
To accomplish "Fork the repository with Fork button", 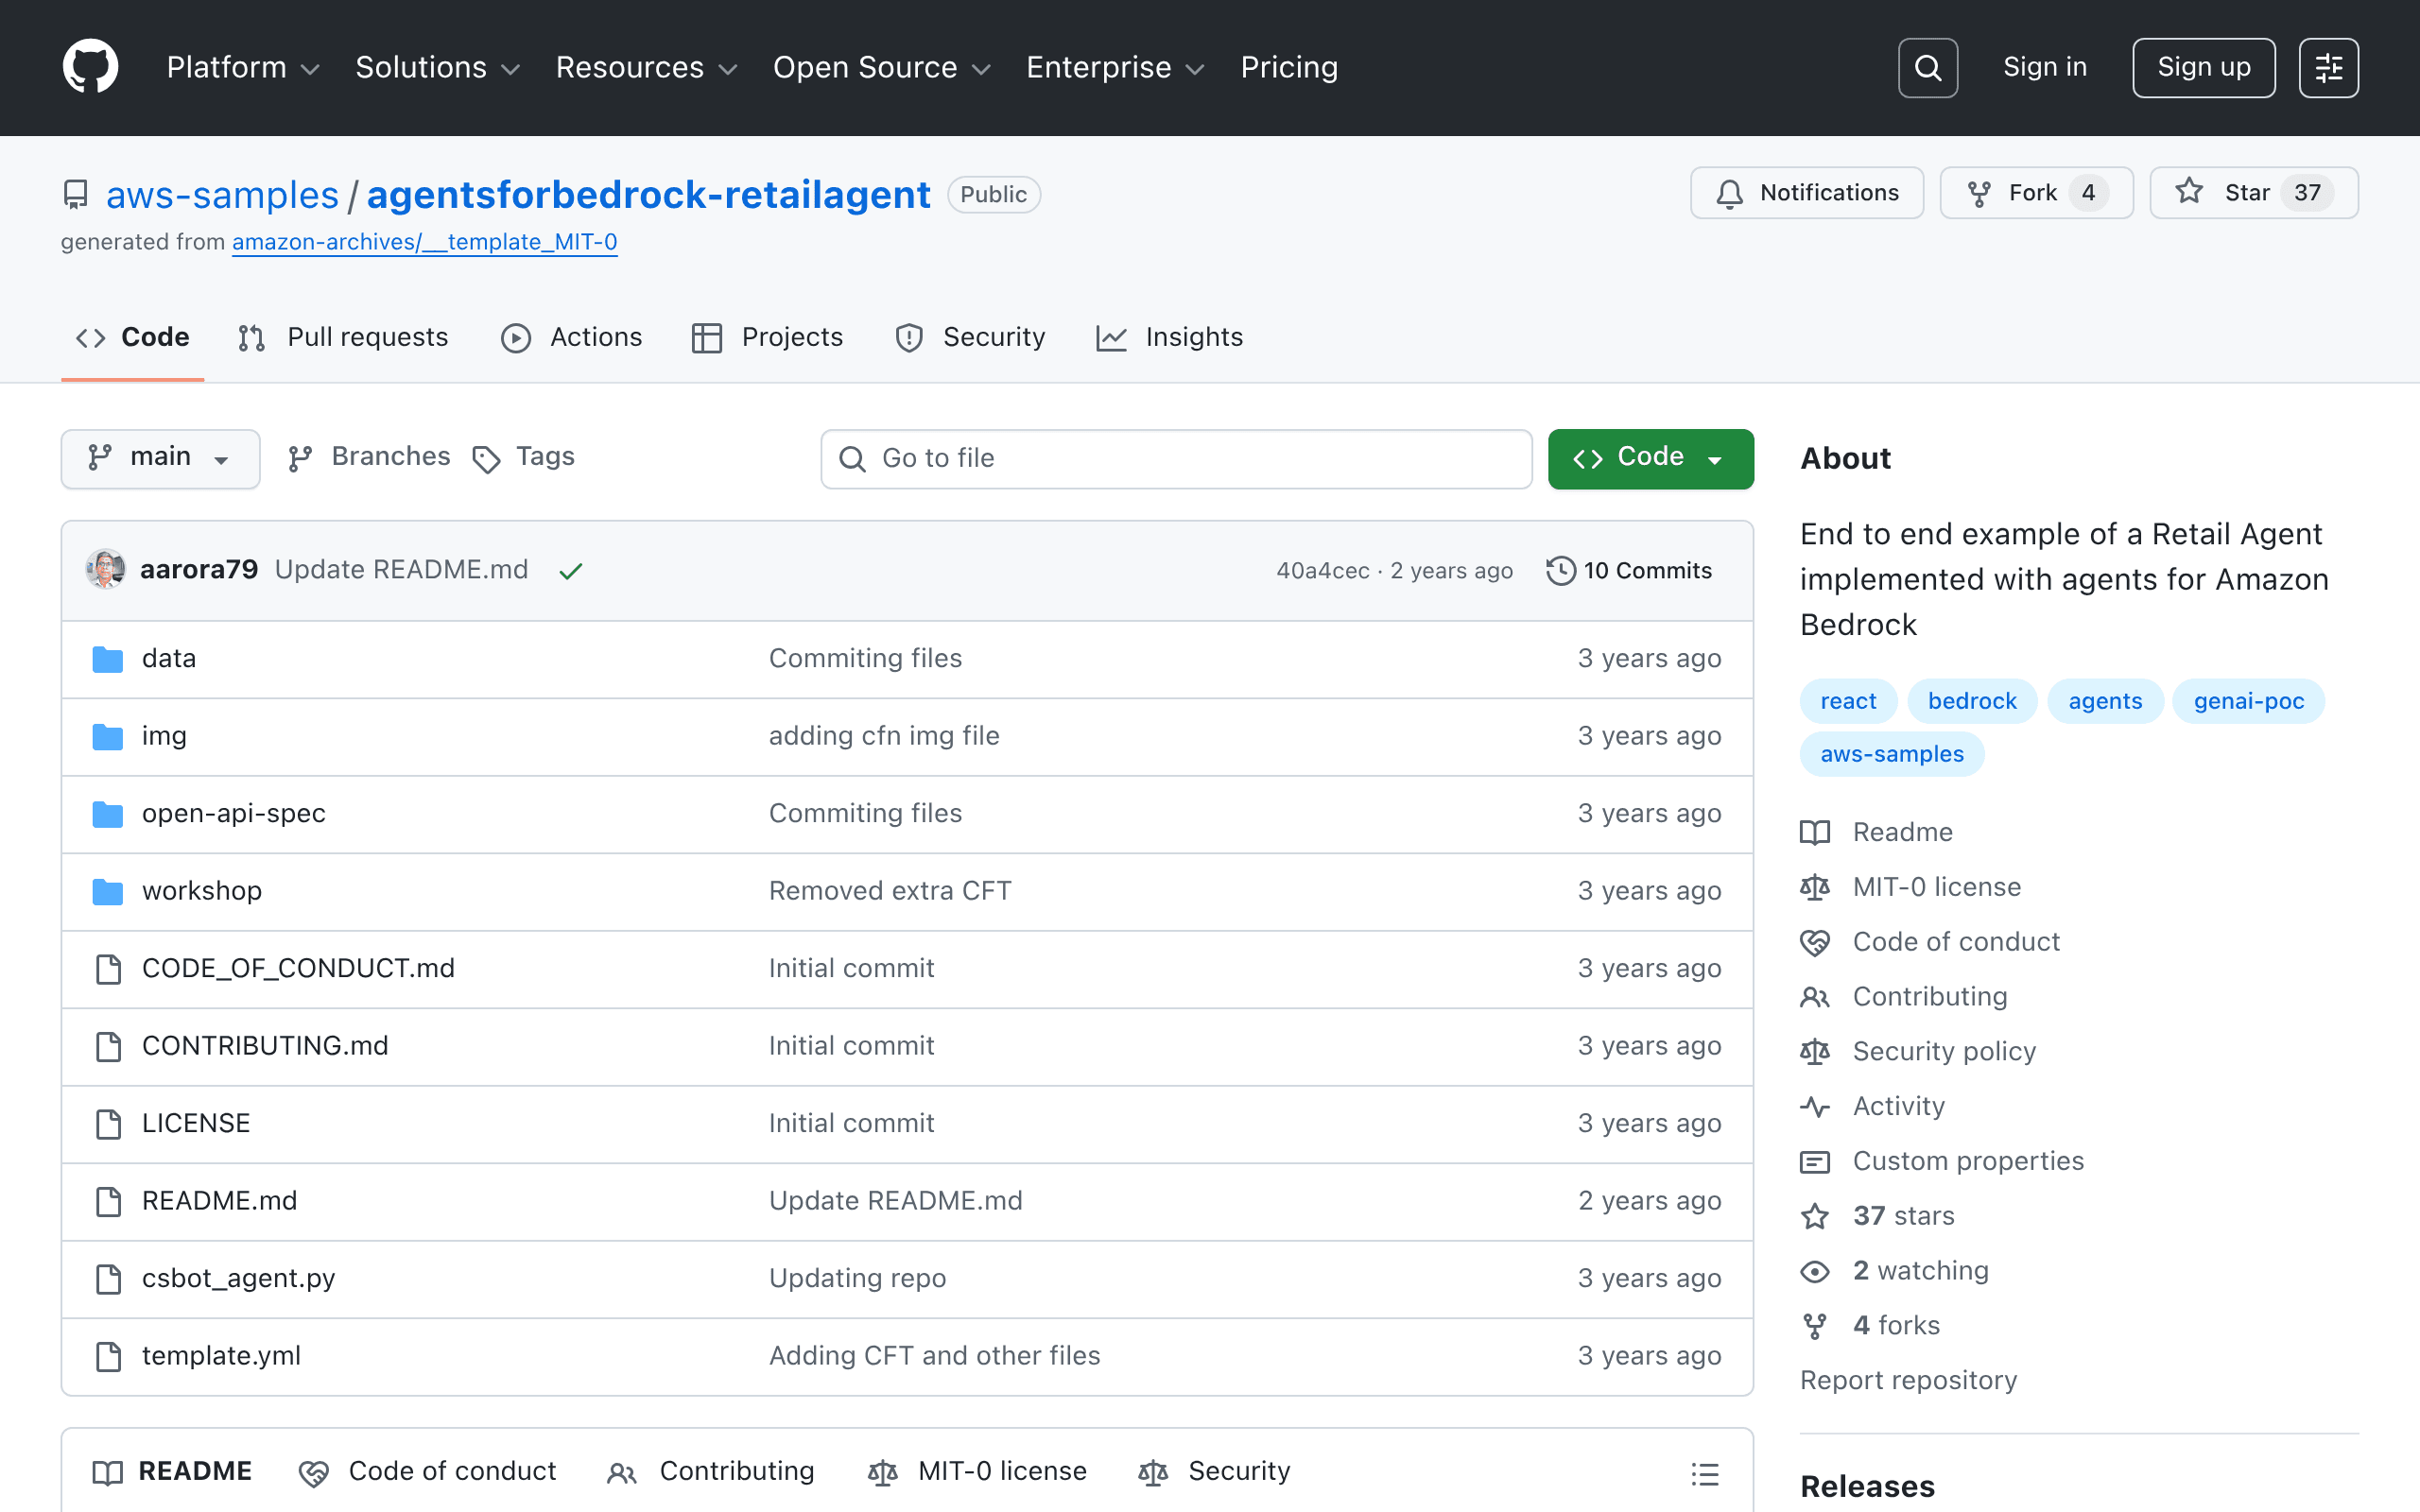I will [2036, 193].
